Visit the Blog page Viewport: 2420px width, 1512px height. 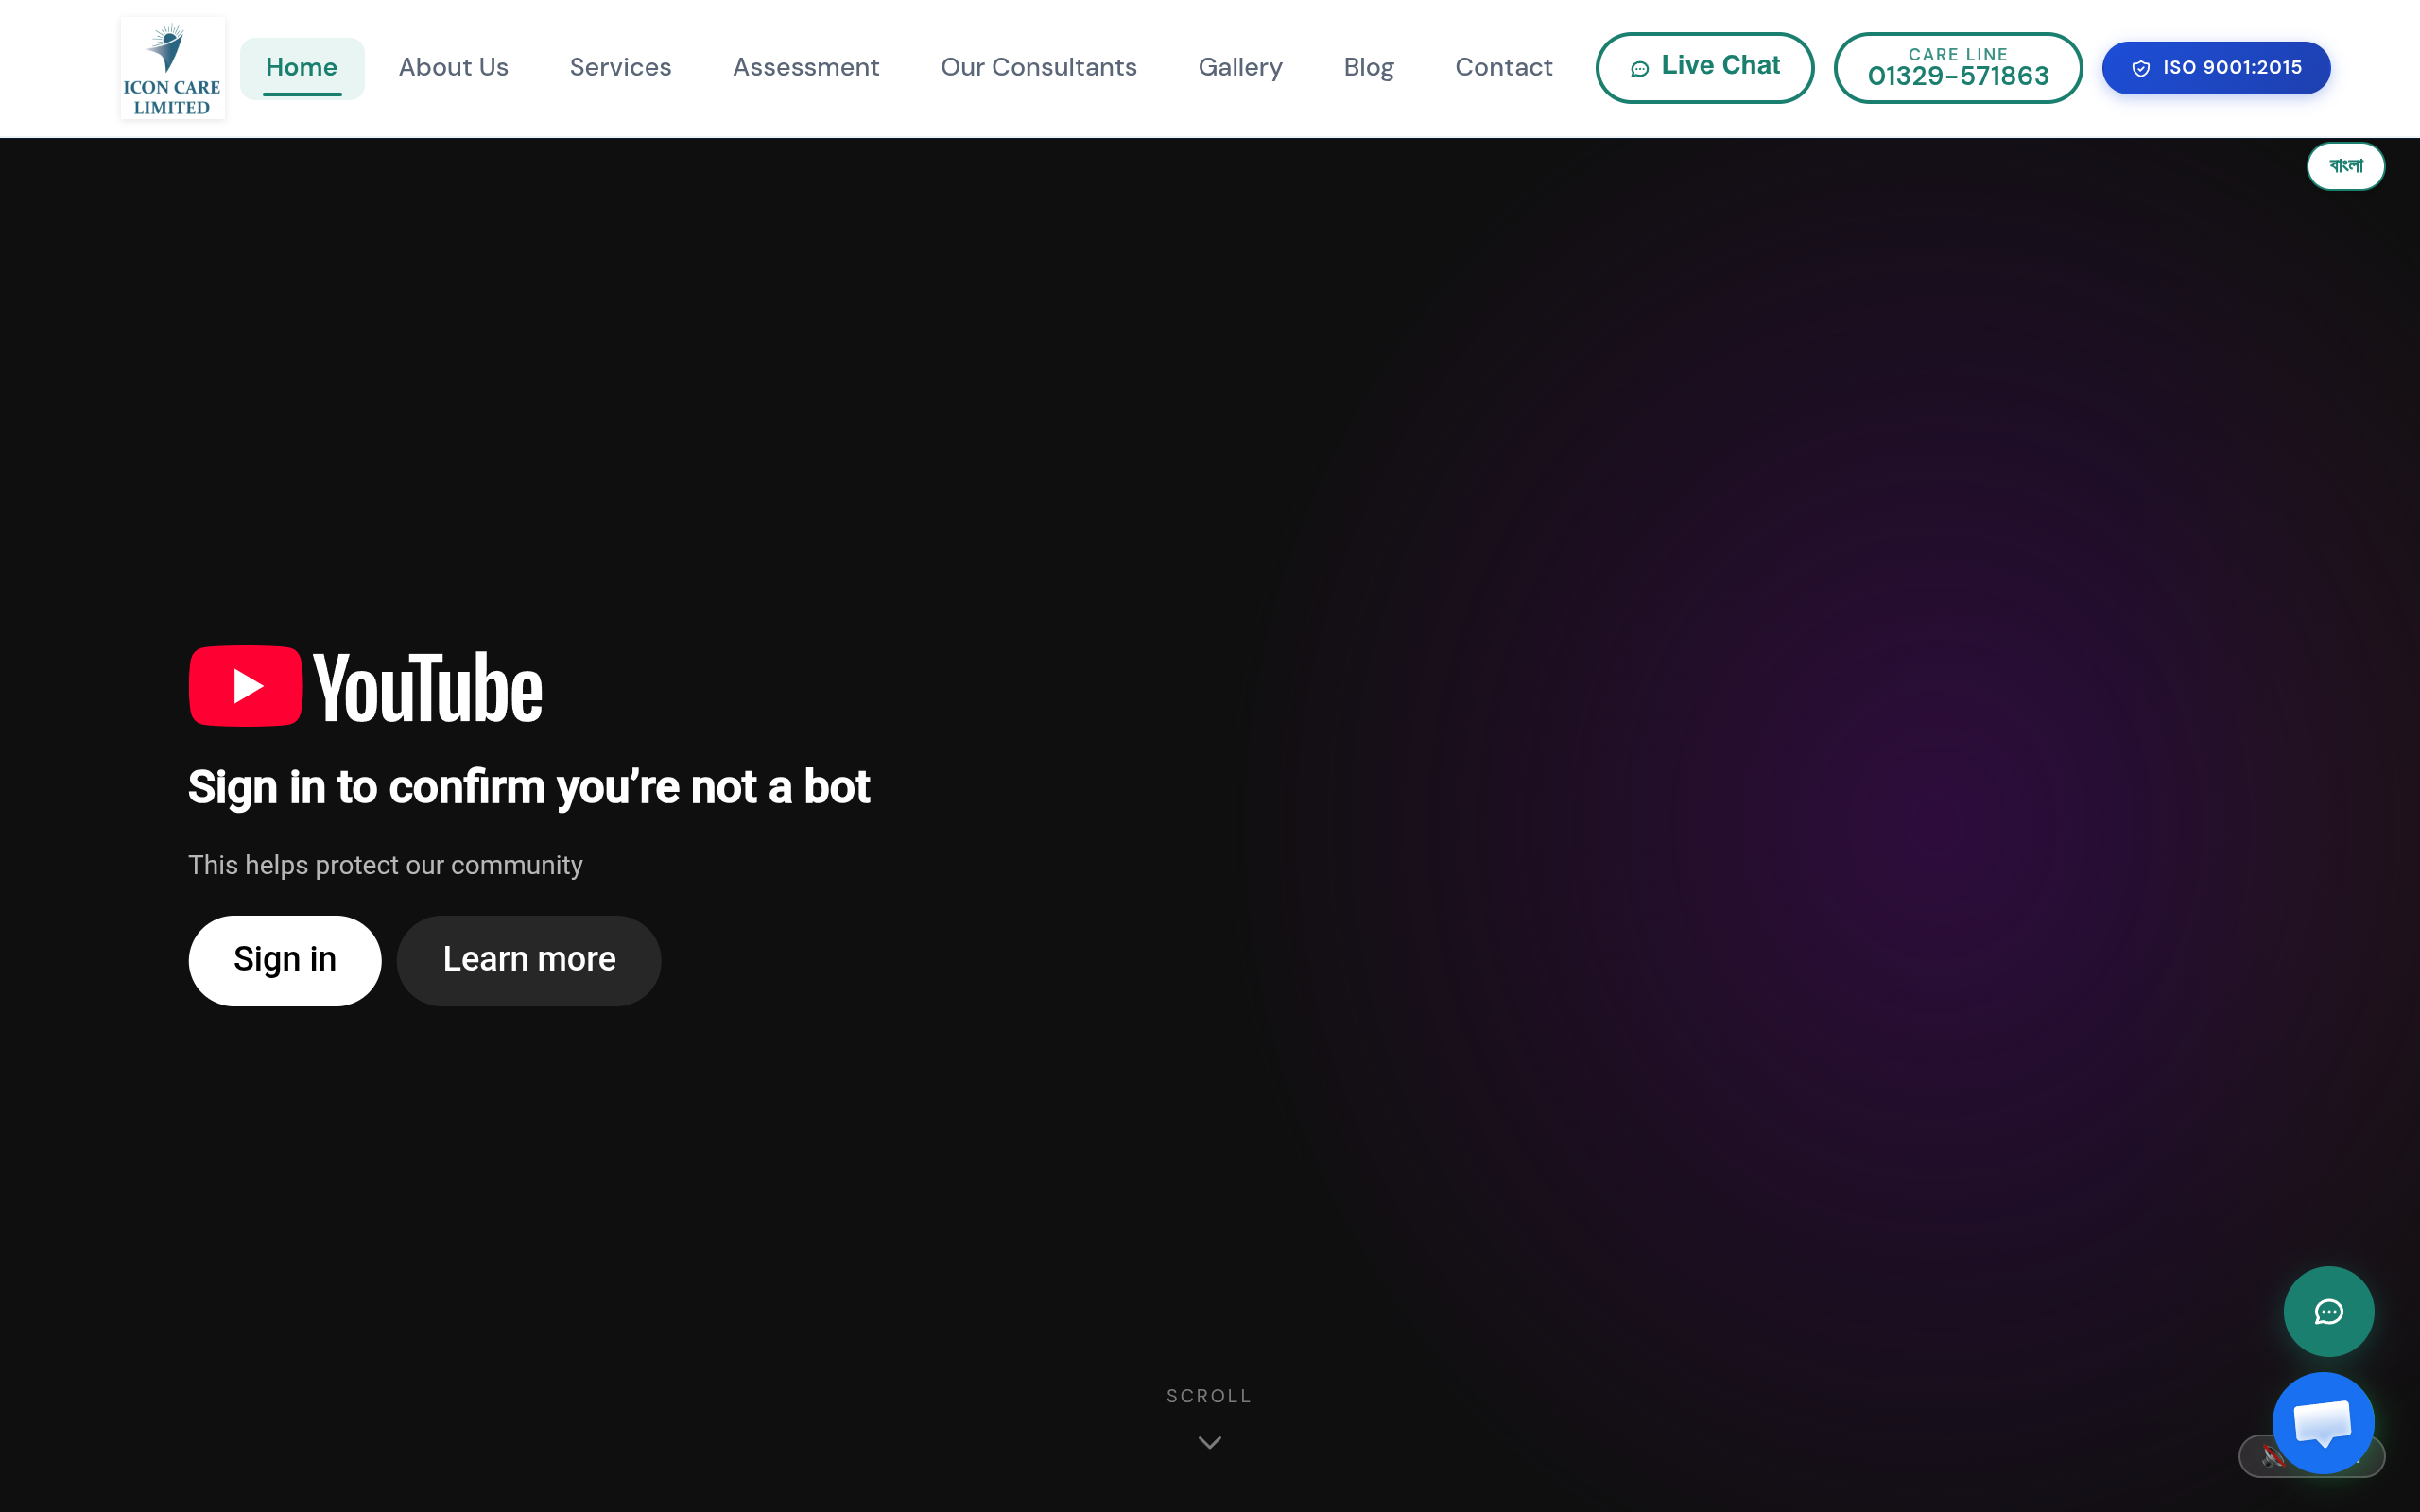coord(1369,68)
